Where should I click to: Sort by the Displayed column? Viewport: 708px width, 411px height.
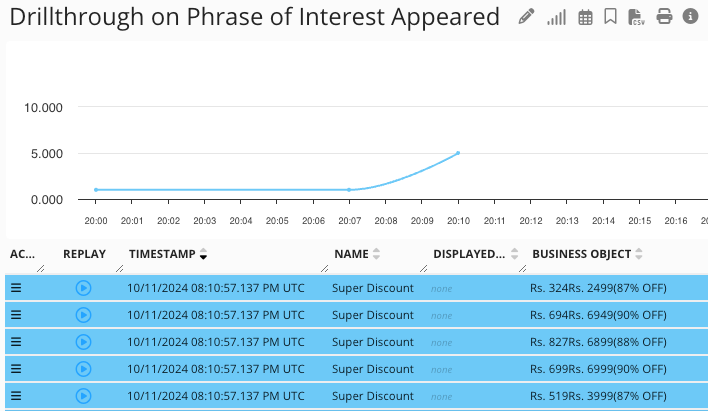[515, 255]
